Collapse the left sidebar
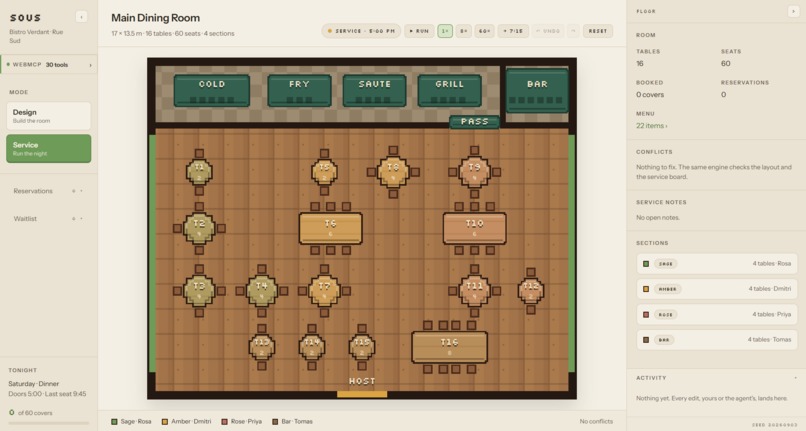The image size is (806, 431). 81,17
